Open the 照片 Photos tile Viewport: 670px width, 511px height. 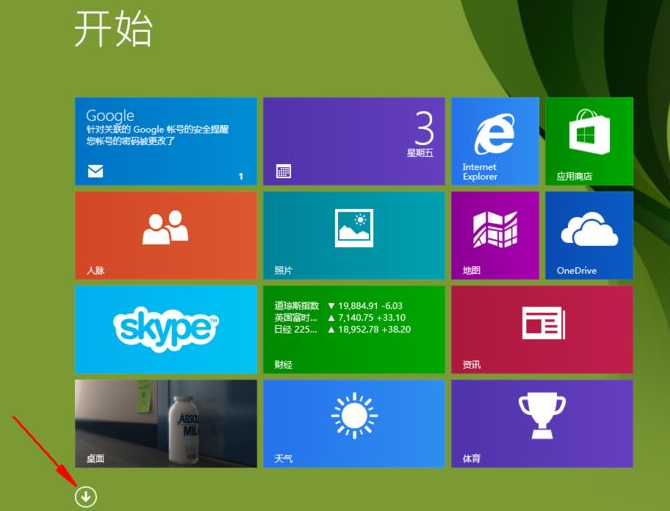(354, 235)
